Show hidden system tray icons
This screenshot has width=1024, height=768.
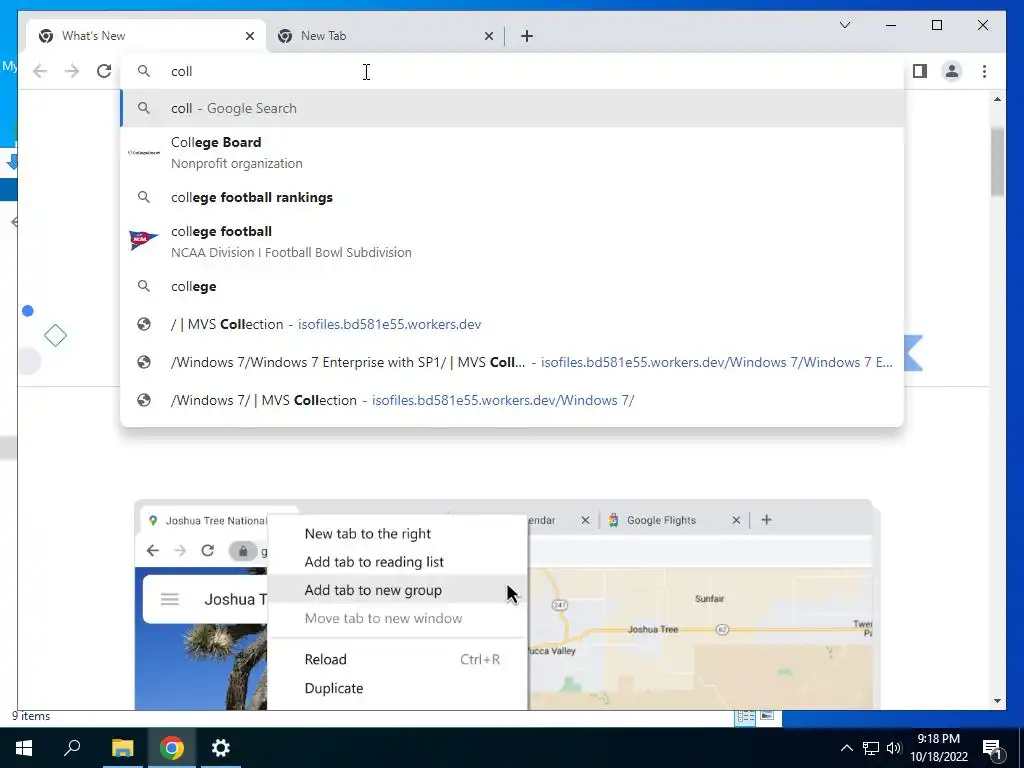pos(846,748)
